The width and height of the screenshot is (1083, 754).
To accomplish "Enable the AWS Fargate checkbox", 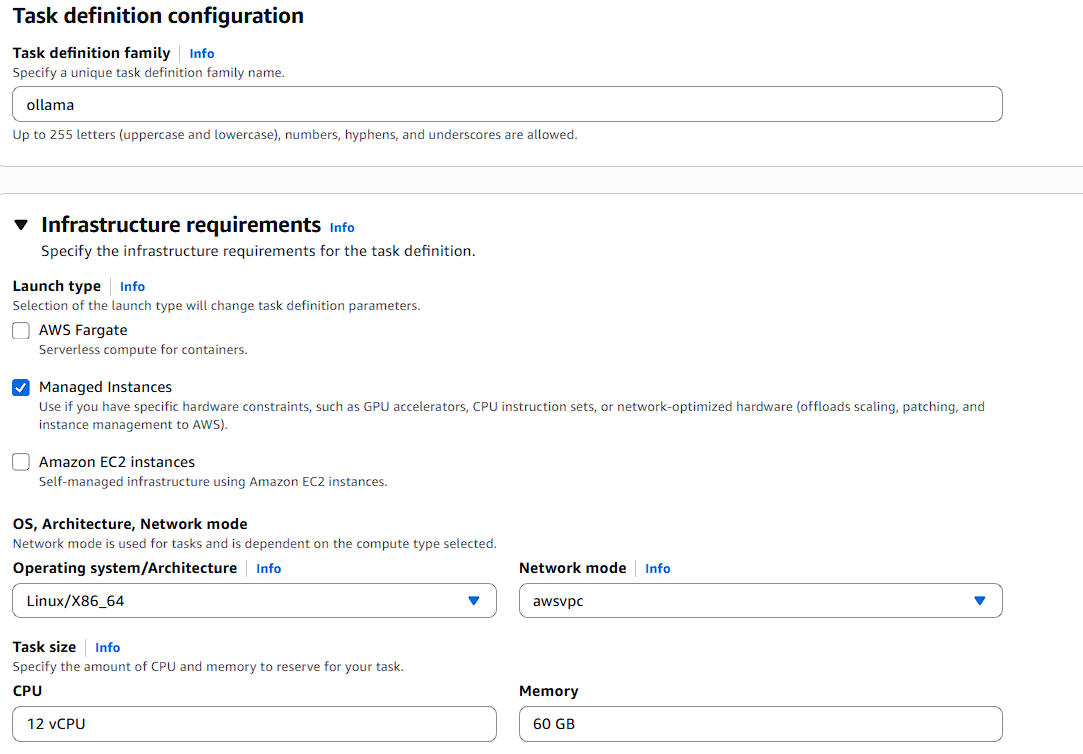I will [21, 331].
